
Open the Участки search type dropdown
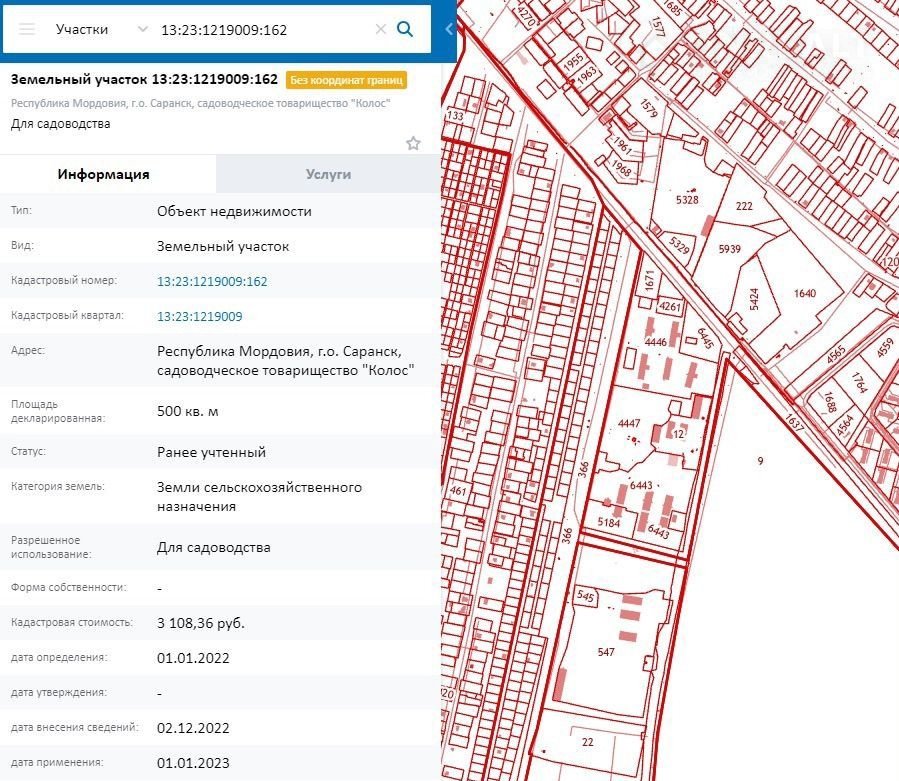(100, 29)
